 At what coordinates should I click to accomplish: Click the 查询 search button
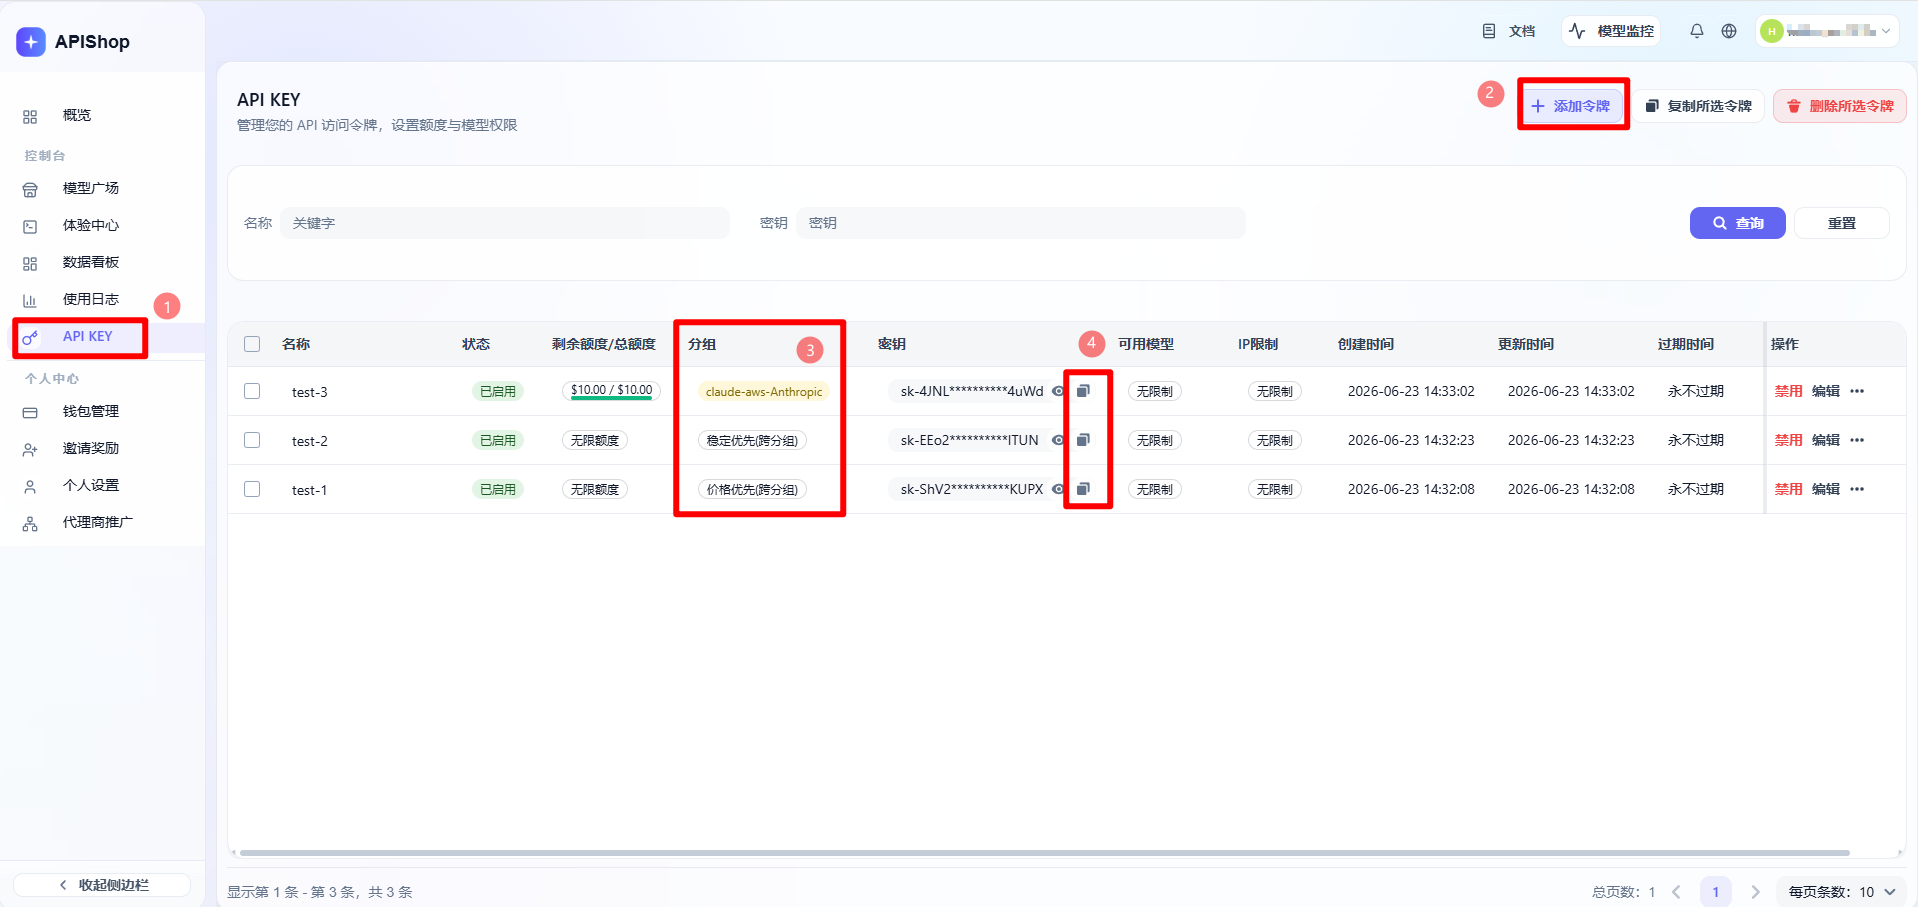pos(1738,223)
